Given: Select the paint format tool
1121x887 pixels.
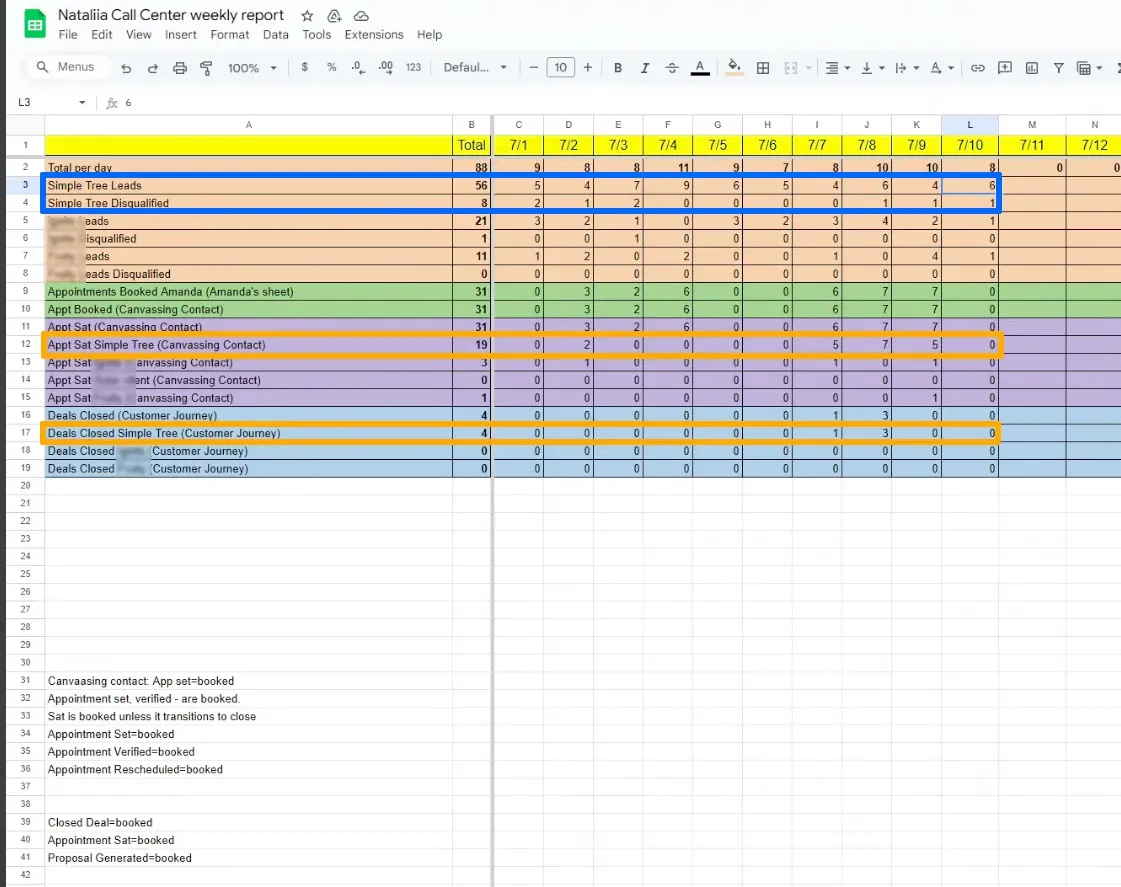Looking at the screenshot, I should click(x=207, y=68).
